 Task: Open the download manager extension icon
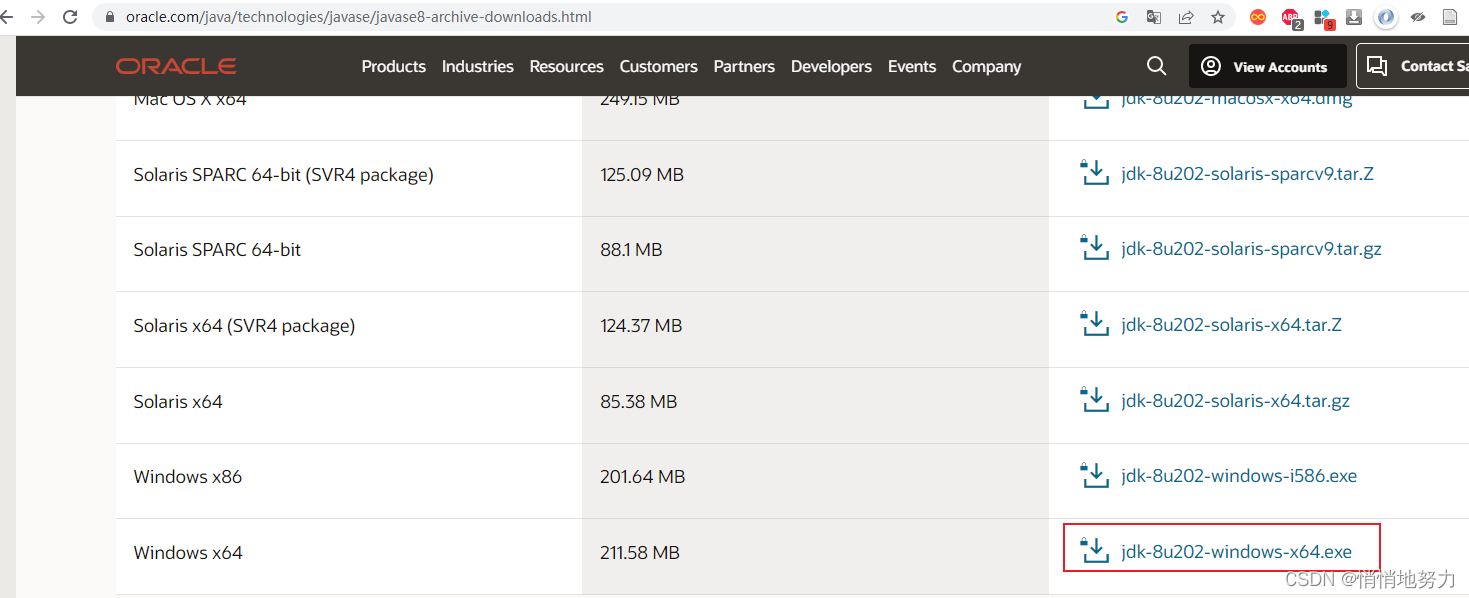(x=1354, y=17)
